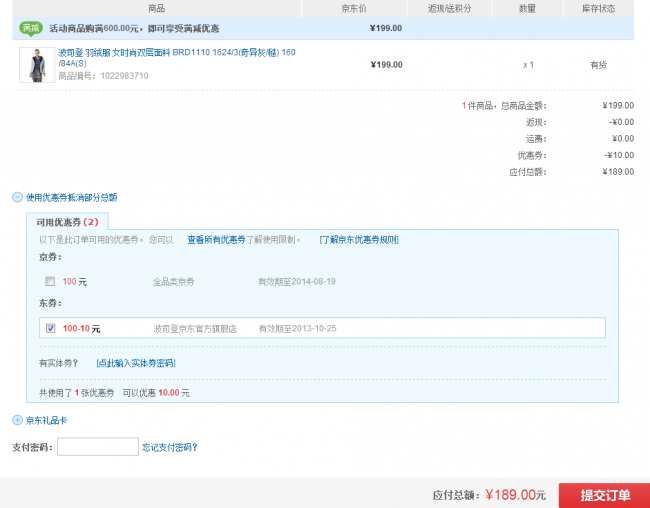Click the -¥10.00 优惠券 discount amount
Image resolution: width=650 pixels, height=508 pixels.
tap(619, 155)
